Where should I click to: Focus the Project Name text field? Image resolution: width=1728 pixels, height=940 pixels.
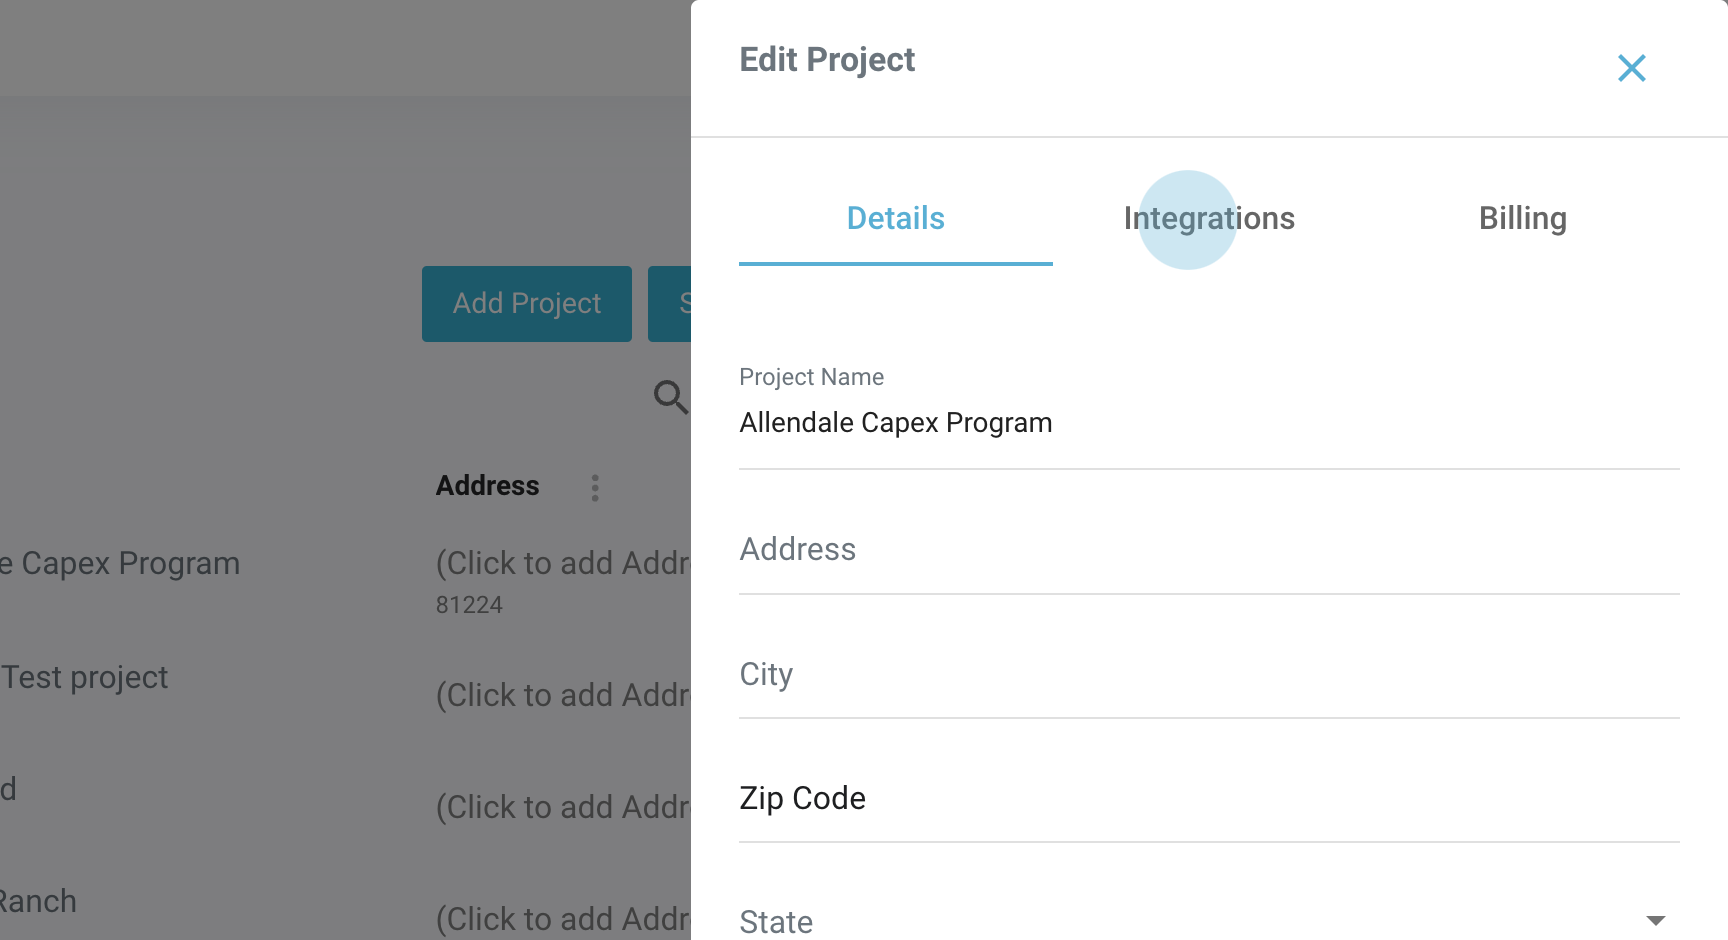(1208, 423)
